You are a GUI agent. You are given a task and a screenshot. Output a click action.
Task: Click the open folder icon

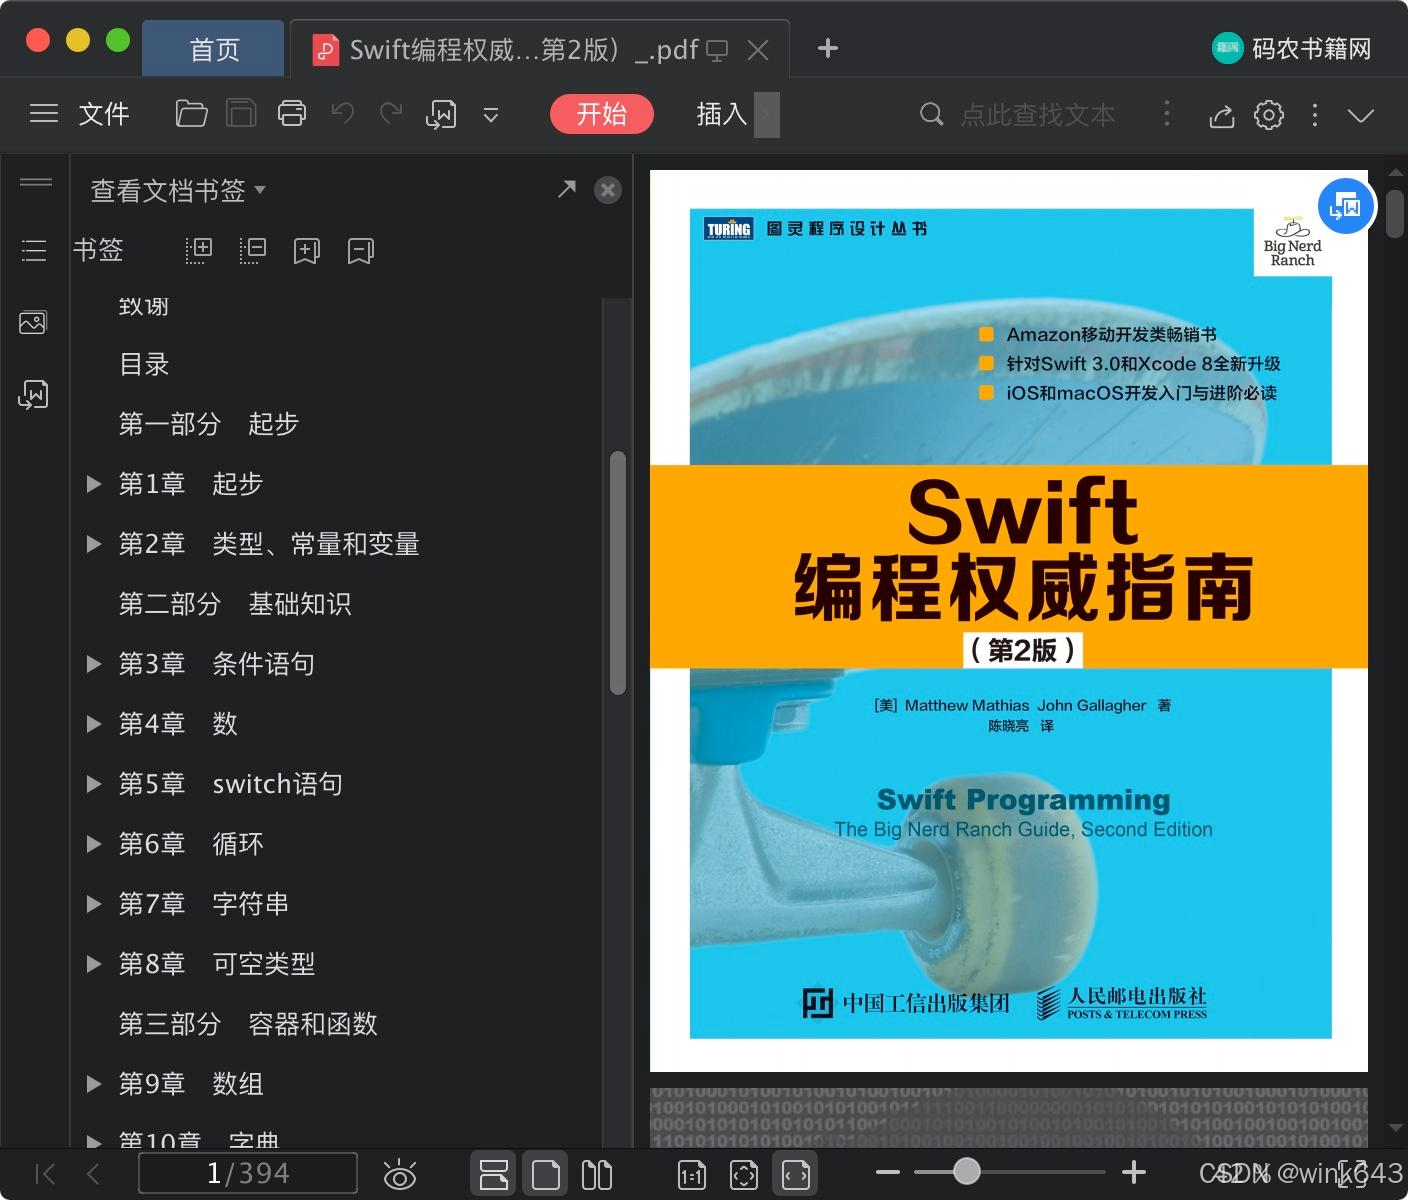click(x=191, y=114)
